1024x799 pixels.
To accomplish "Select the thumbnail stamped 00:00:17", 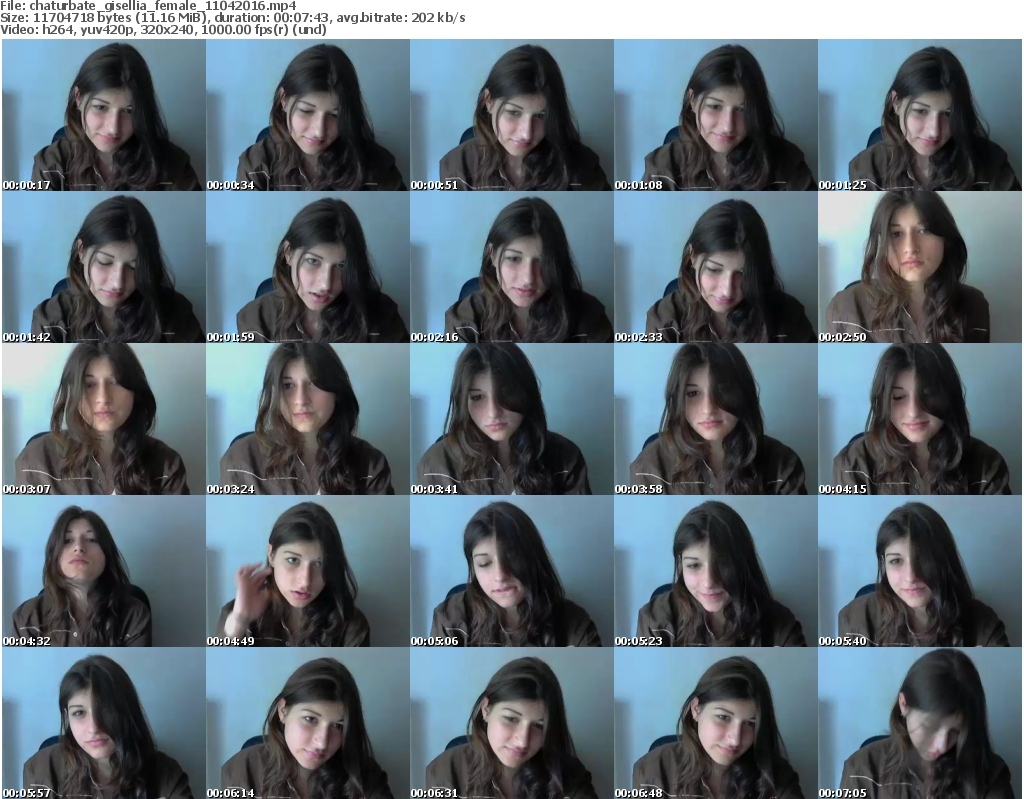I will 104,115.
